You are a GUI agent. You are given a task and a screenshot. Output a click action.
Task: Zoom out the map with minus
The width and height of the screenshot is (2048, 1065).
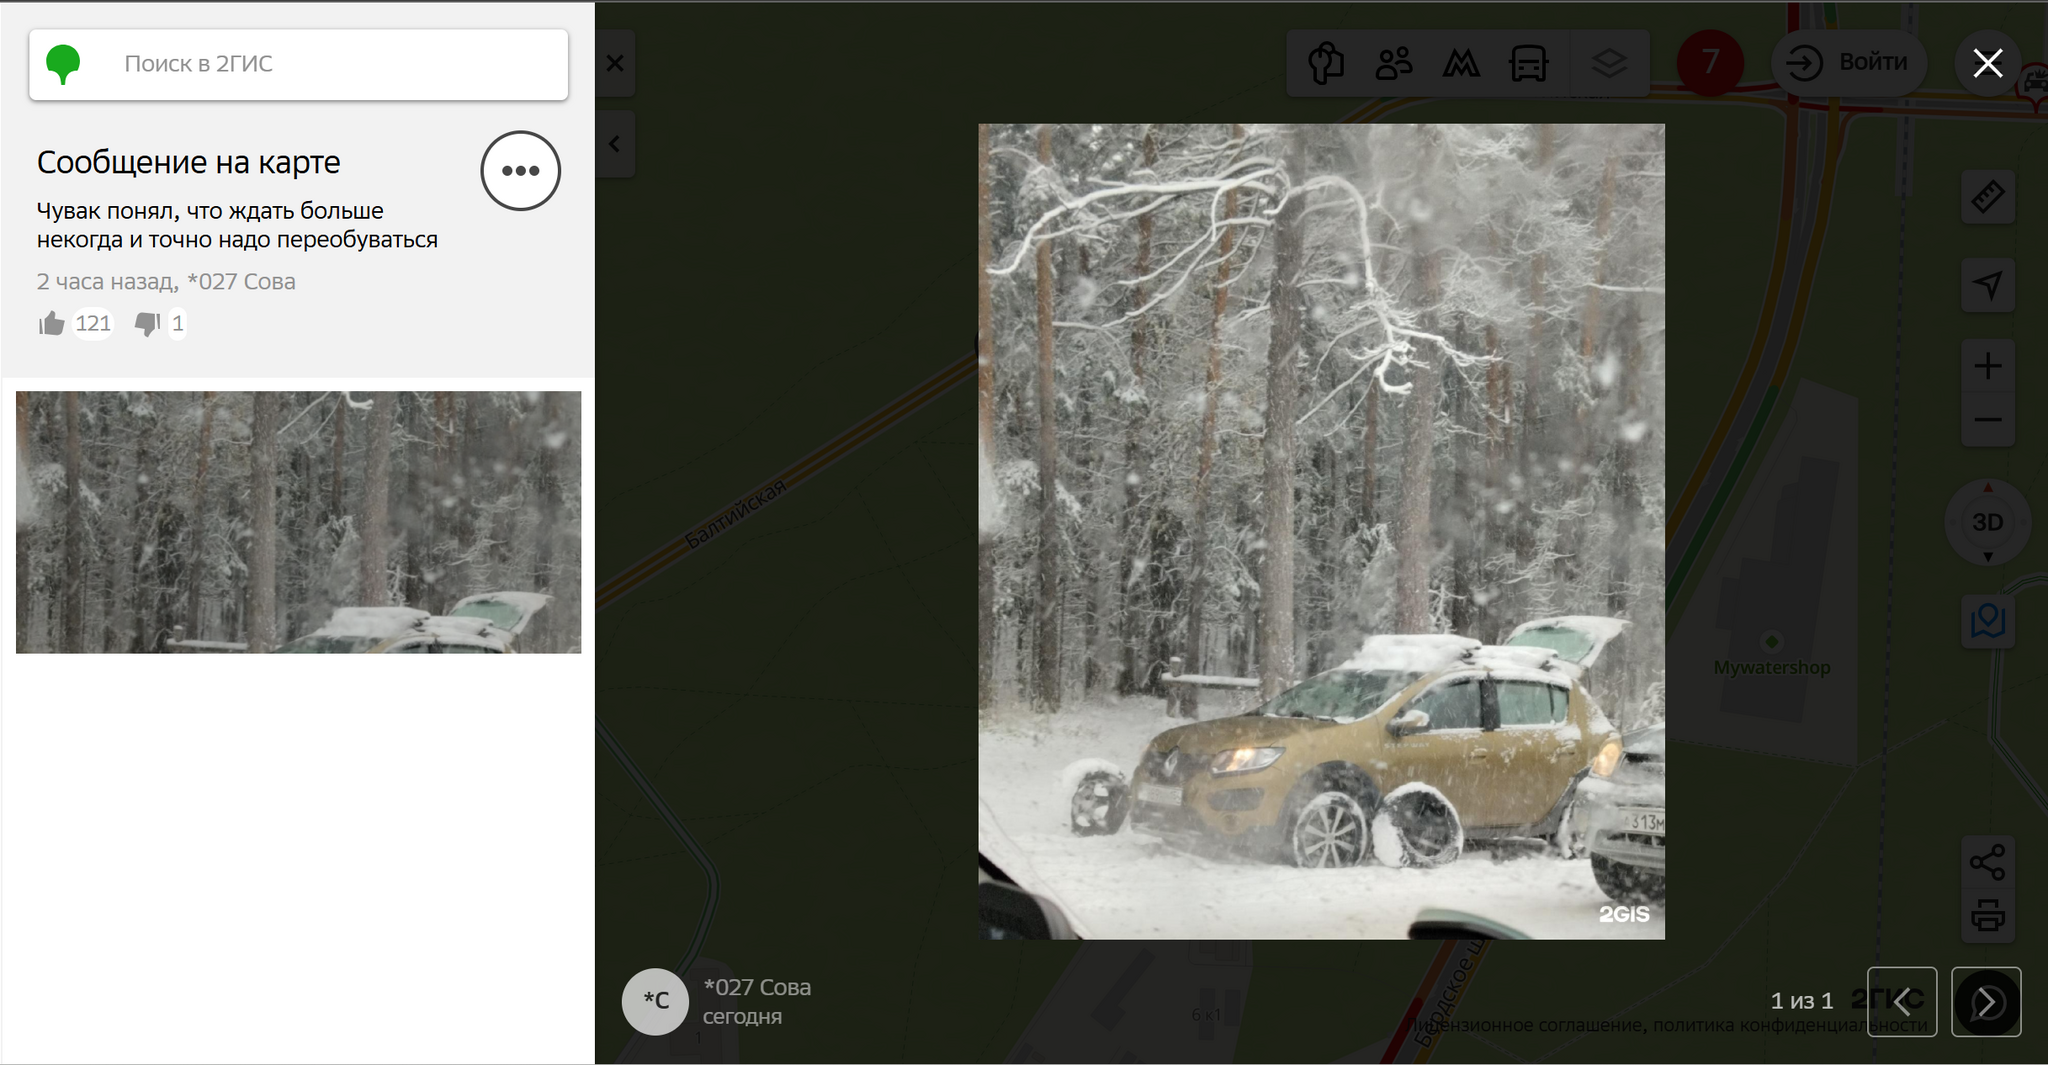[1987, 420]
